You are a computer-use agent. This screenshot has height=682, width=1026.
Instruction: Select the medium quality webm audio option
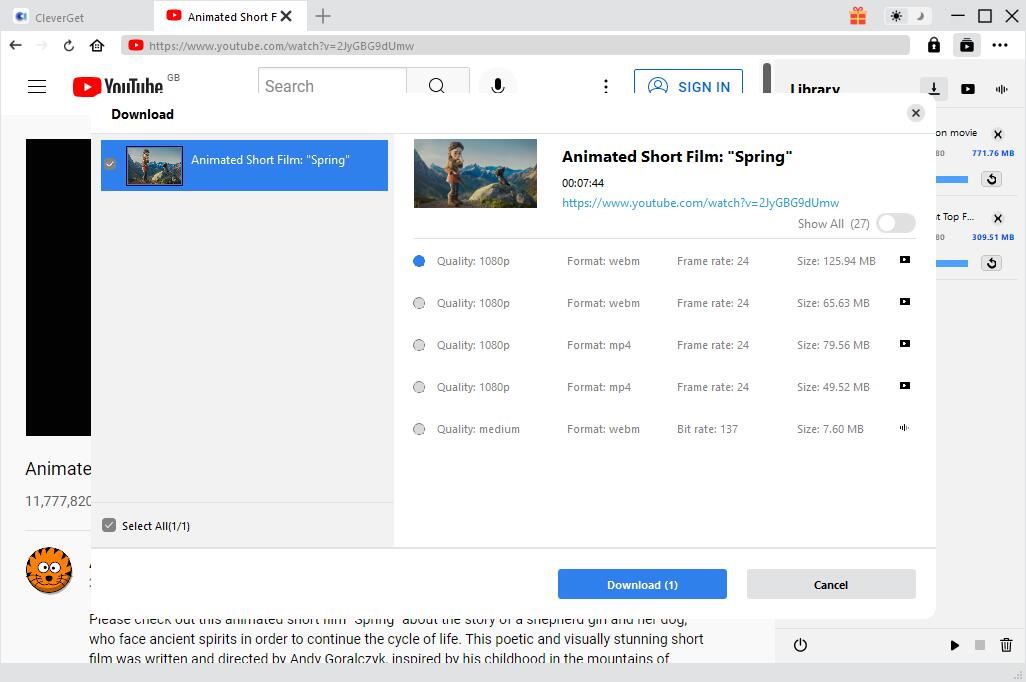tap(419, 429)
